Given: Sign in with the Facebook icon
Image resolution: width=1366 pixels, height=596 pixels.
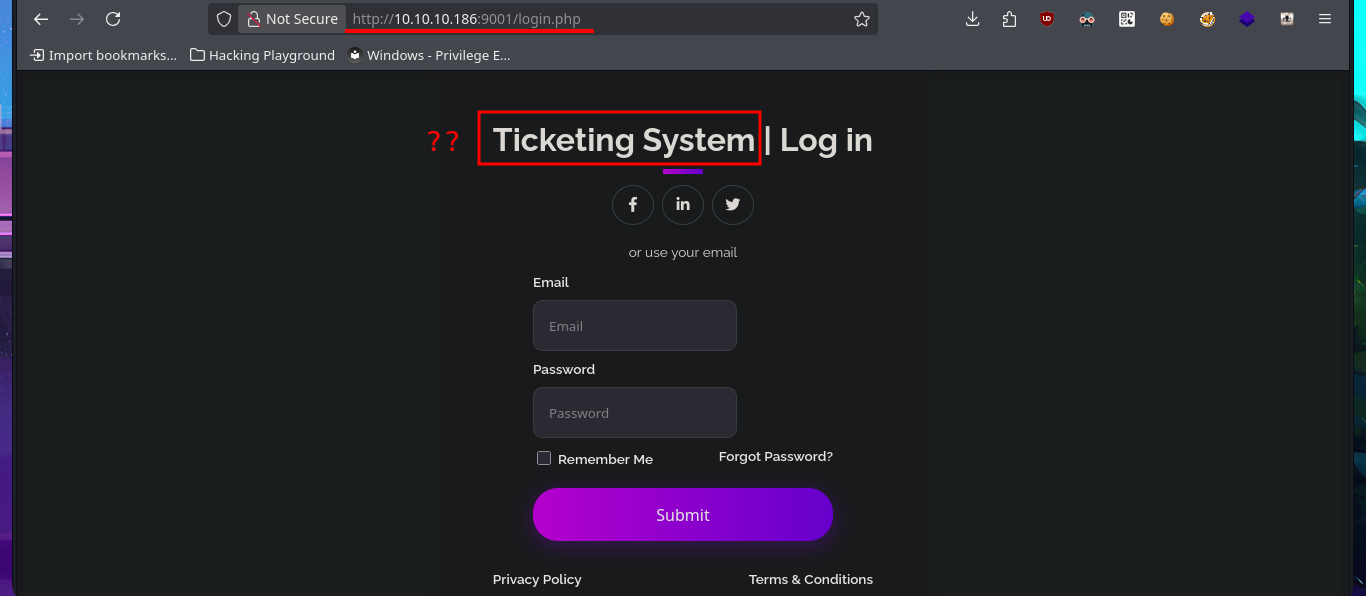Looking at the screenshot, I should click(633, 205).
